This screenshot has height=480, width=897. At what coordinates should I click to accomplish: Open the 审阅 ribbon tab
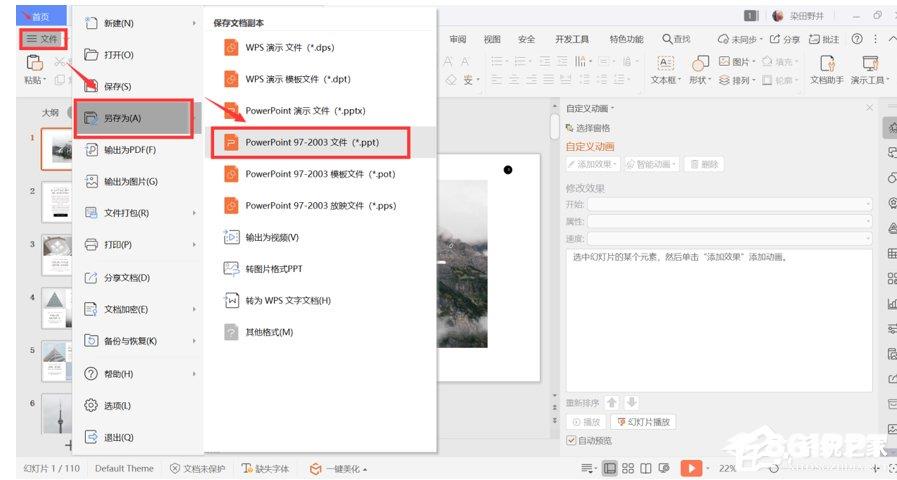click(x=458, y=39)
